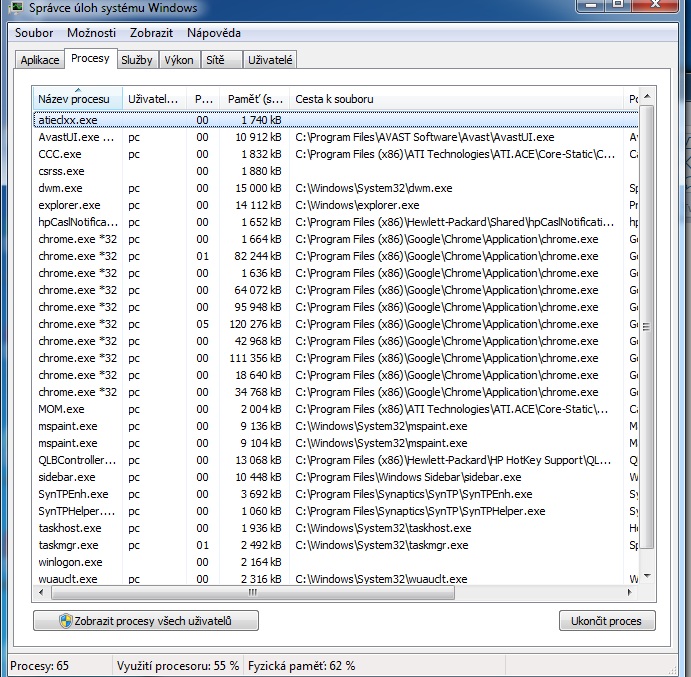This screenshot has width=691, height=677.
Task: Select the CCC.exe process
Action: 336,154
